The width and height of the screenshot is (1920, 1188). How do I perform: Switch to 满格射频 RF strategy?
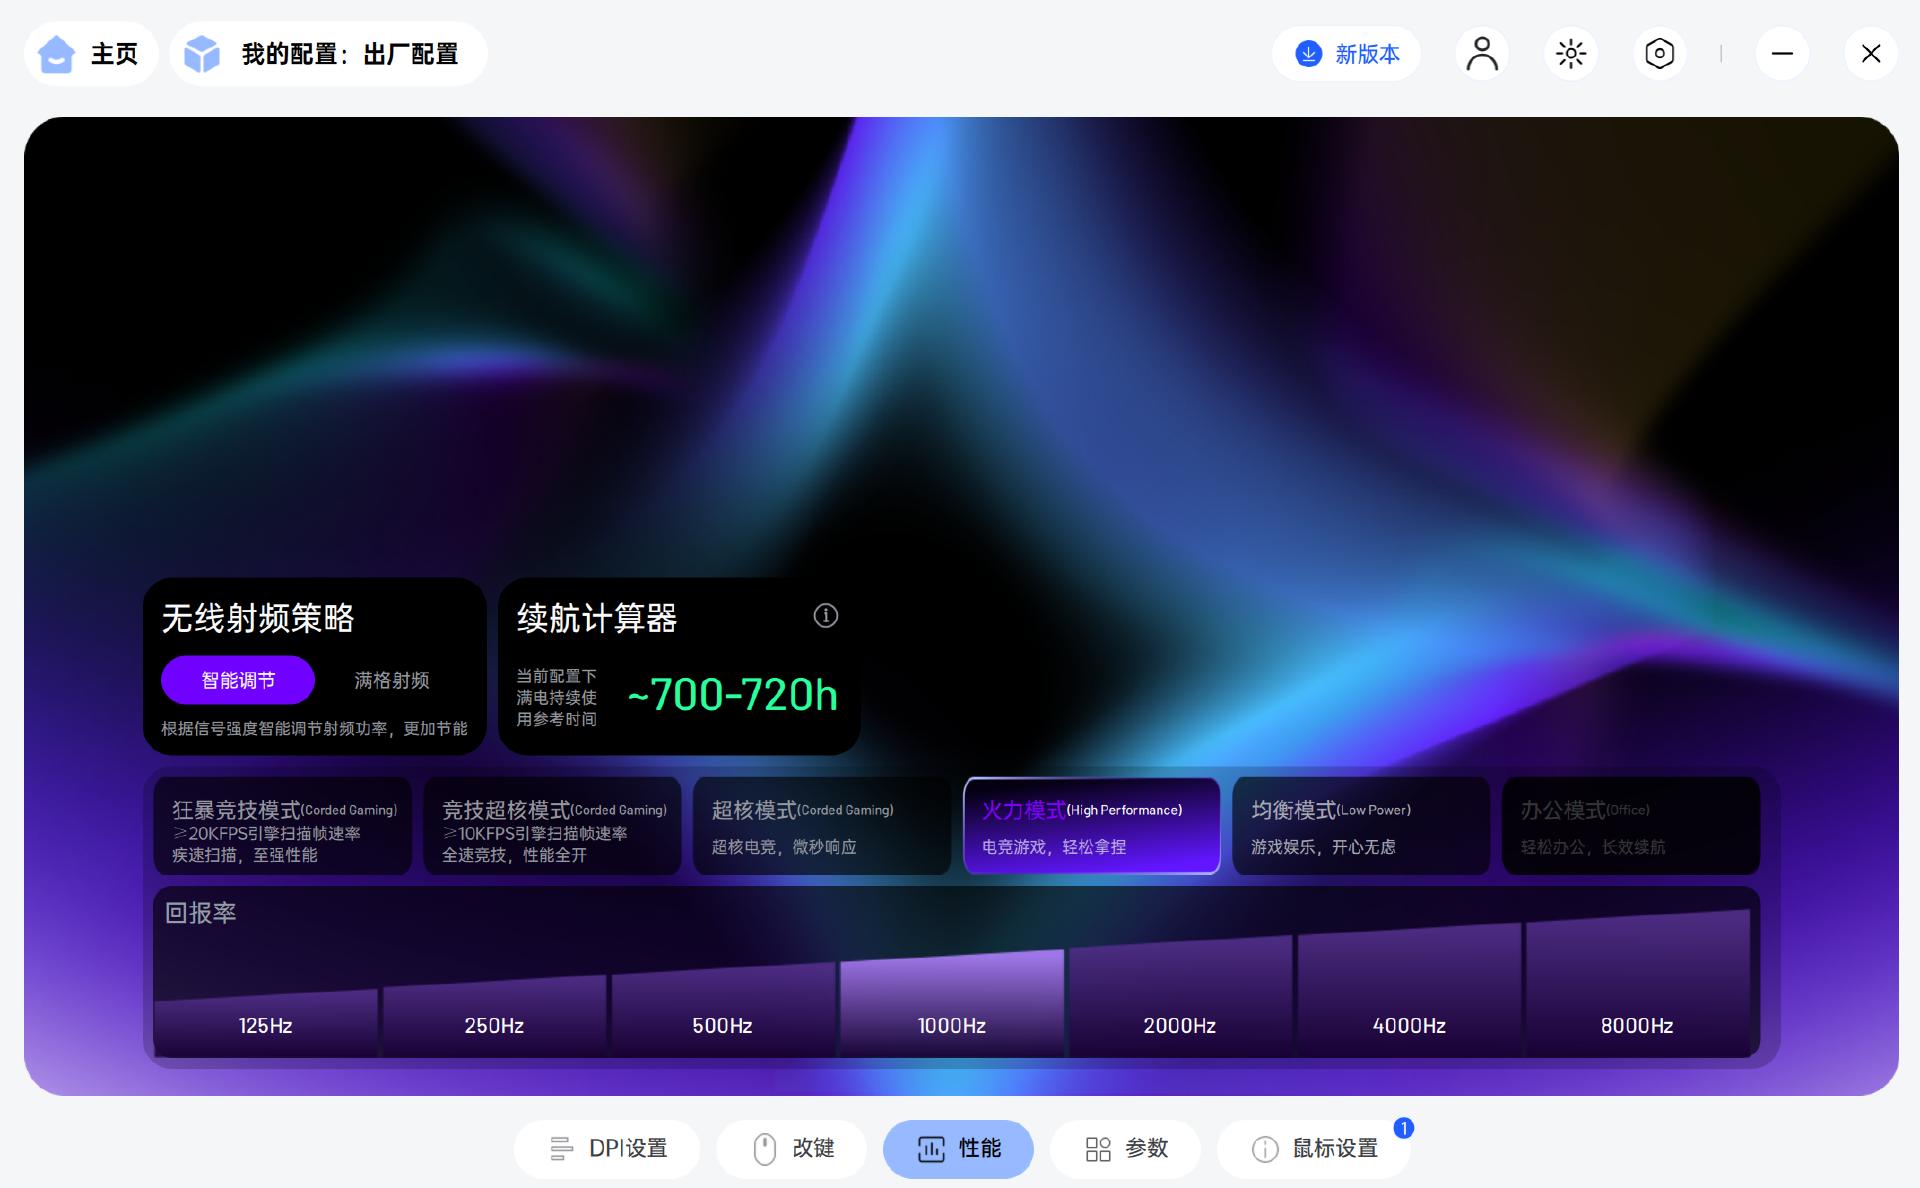point(391,680)
